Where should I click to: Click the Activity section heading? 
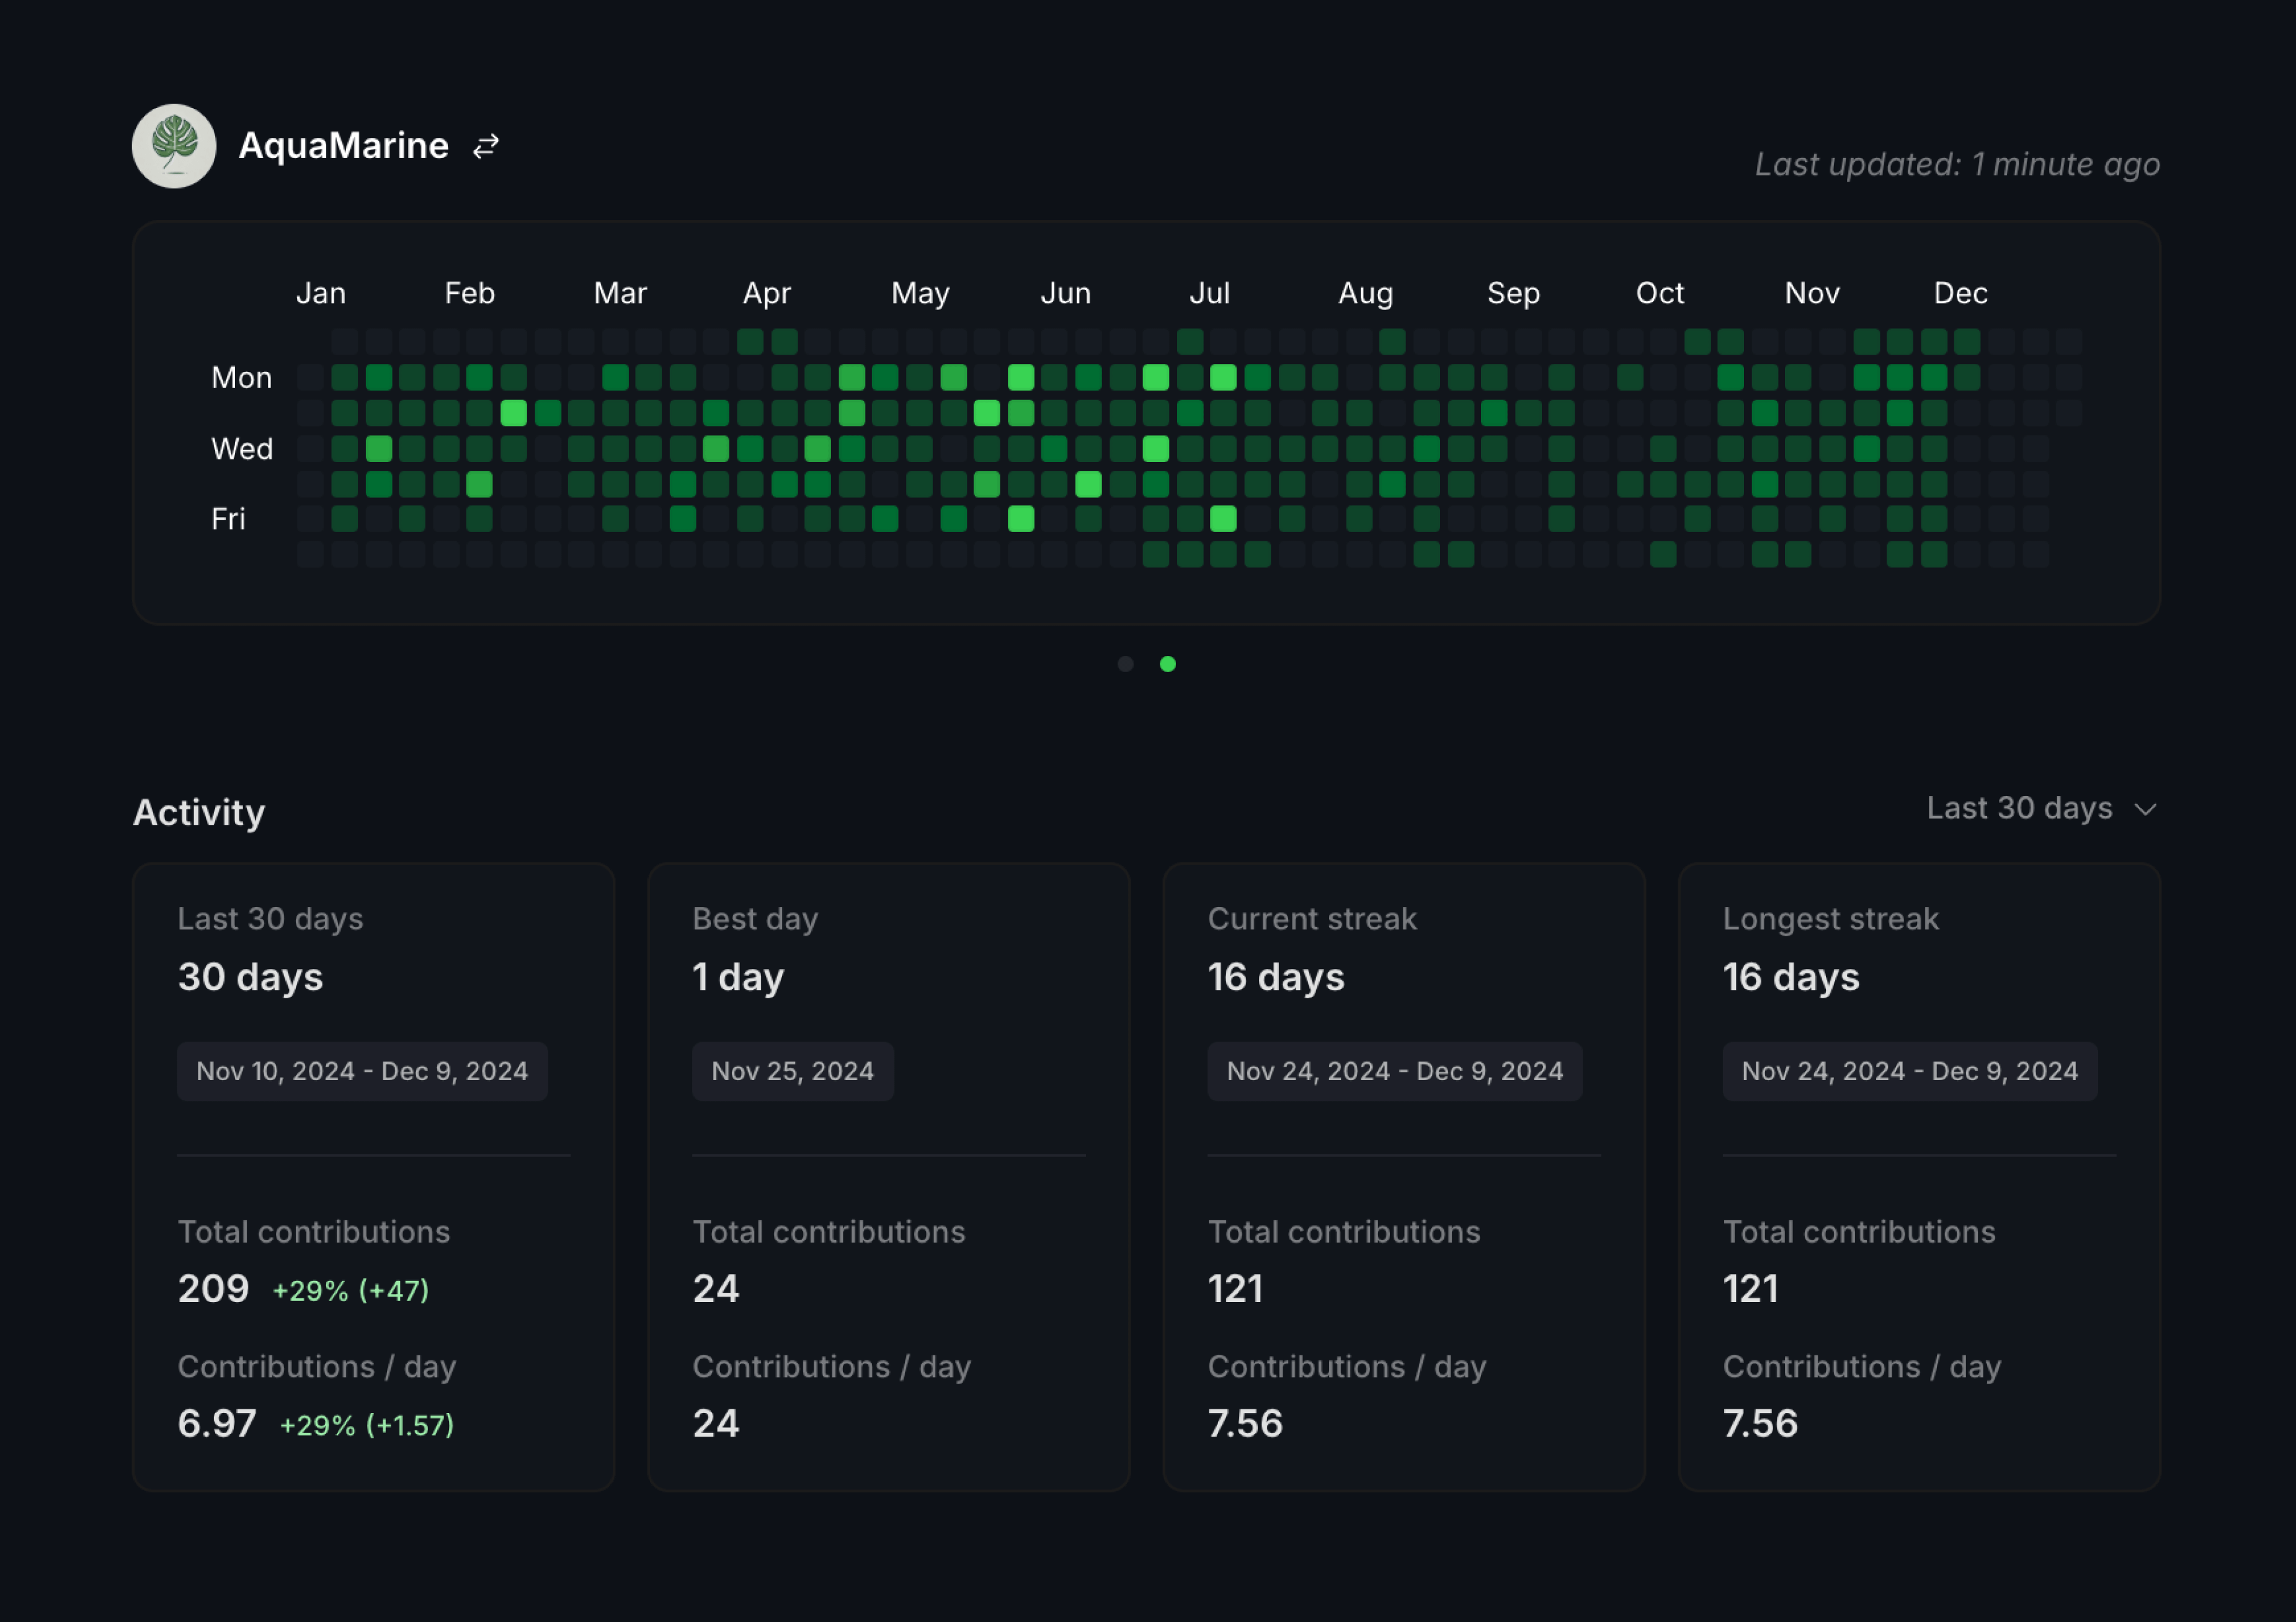pos(199,812)
